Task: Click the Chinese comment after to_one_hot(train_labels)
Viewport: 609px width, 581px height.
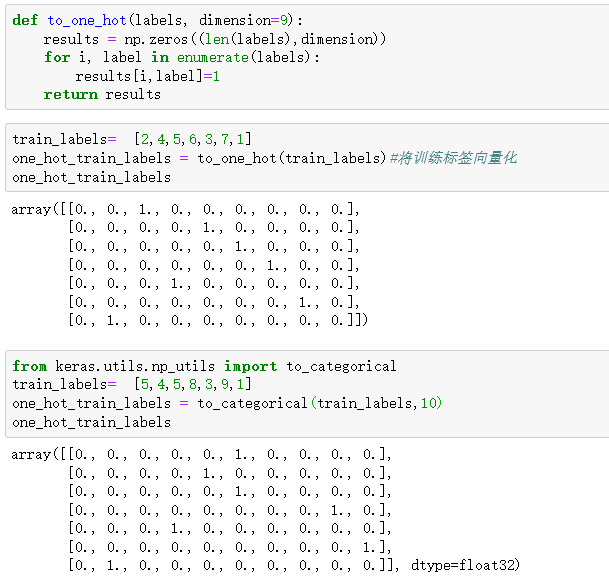Action: tap(453, 158)
